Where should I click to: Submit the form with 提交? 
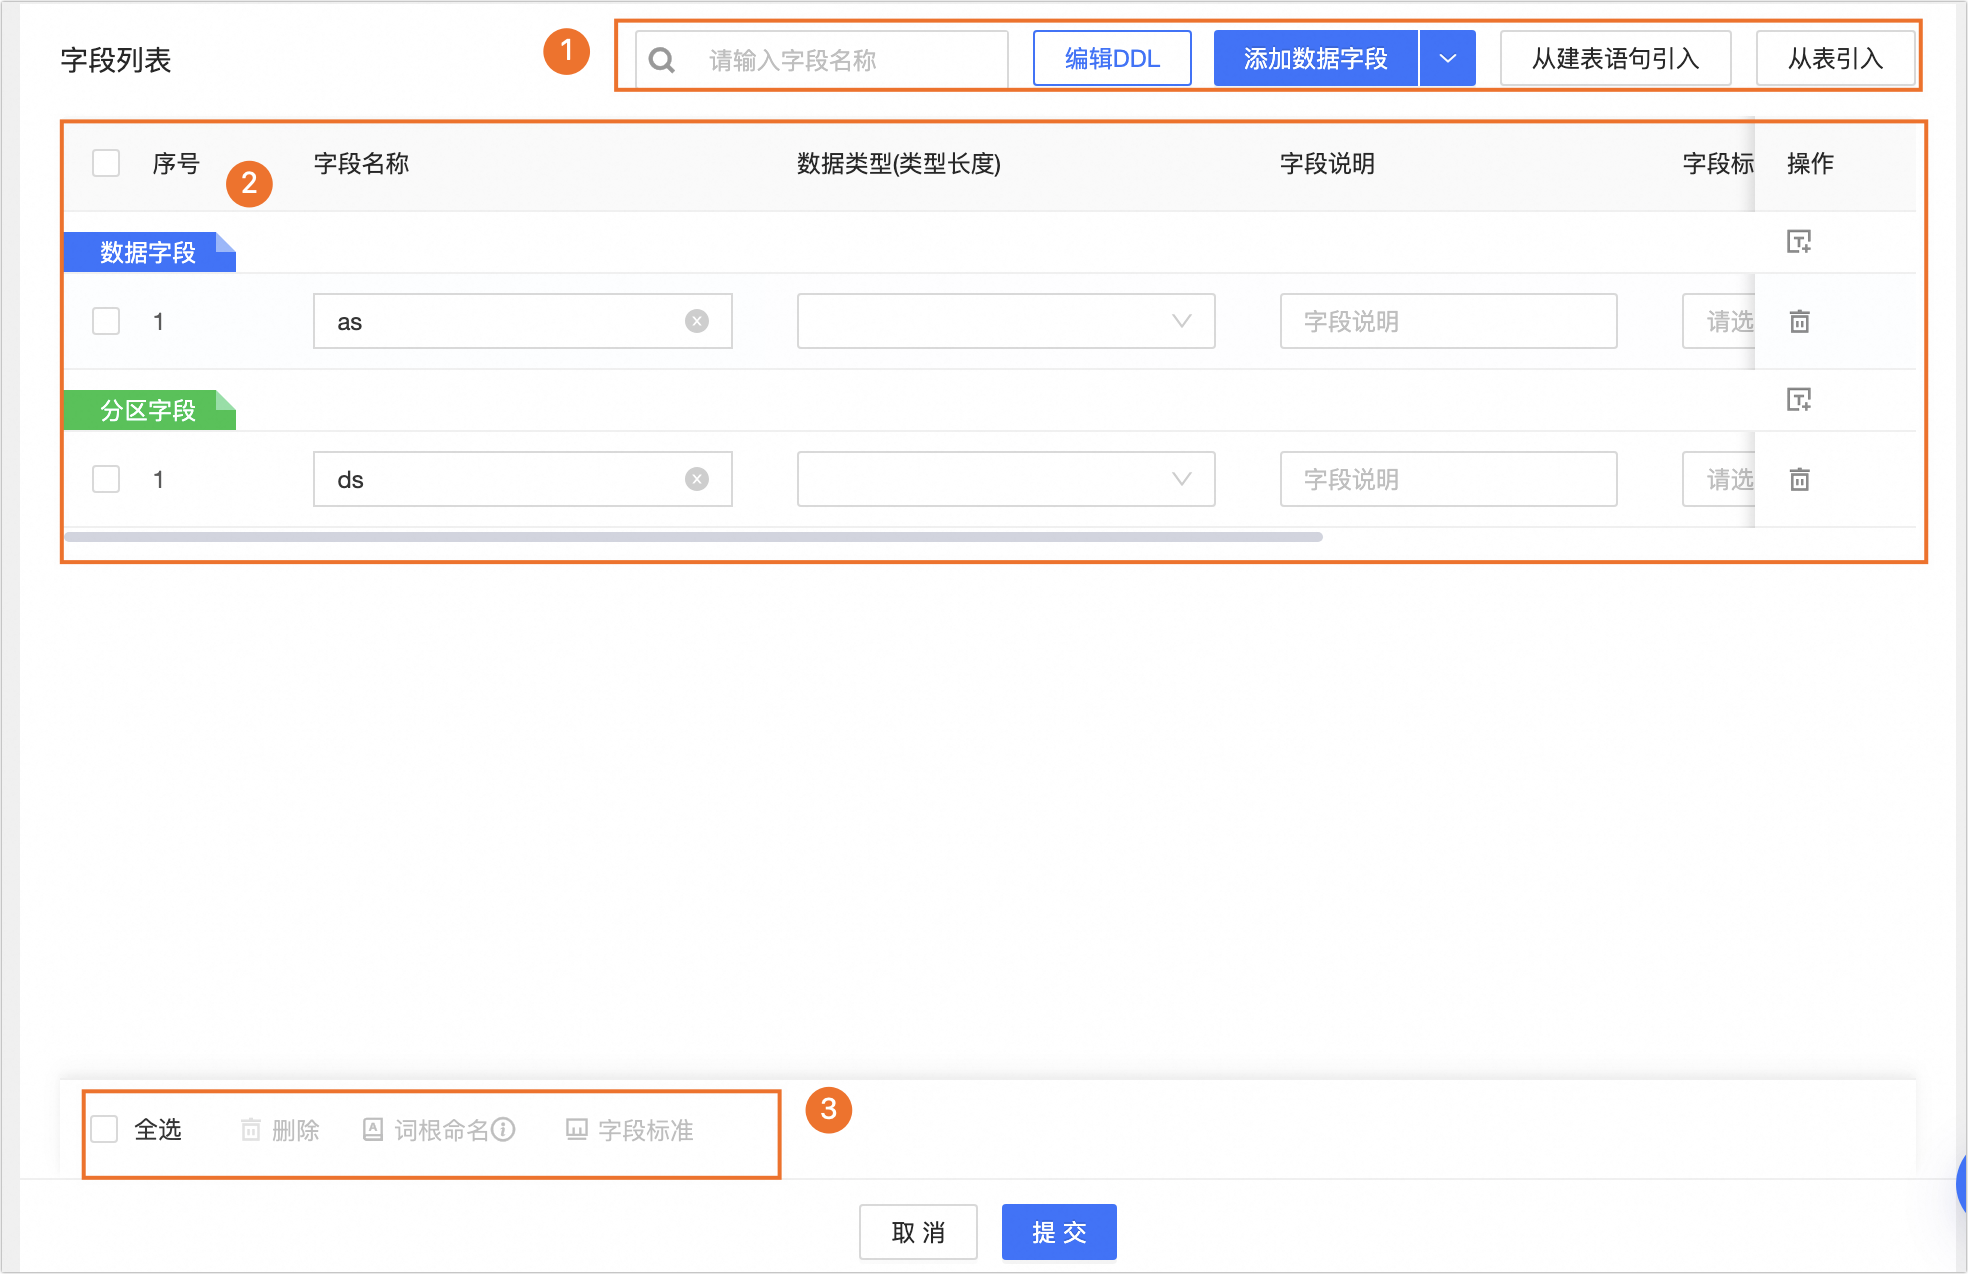1059,1232
